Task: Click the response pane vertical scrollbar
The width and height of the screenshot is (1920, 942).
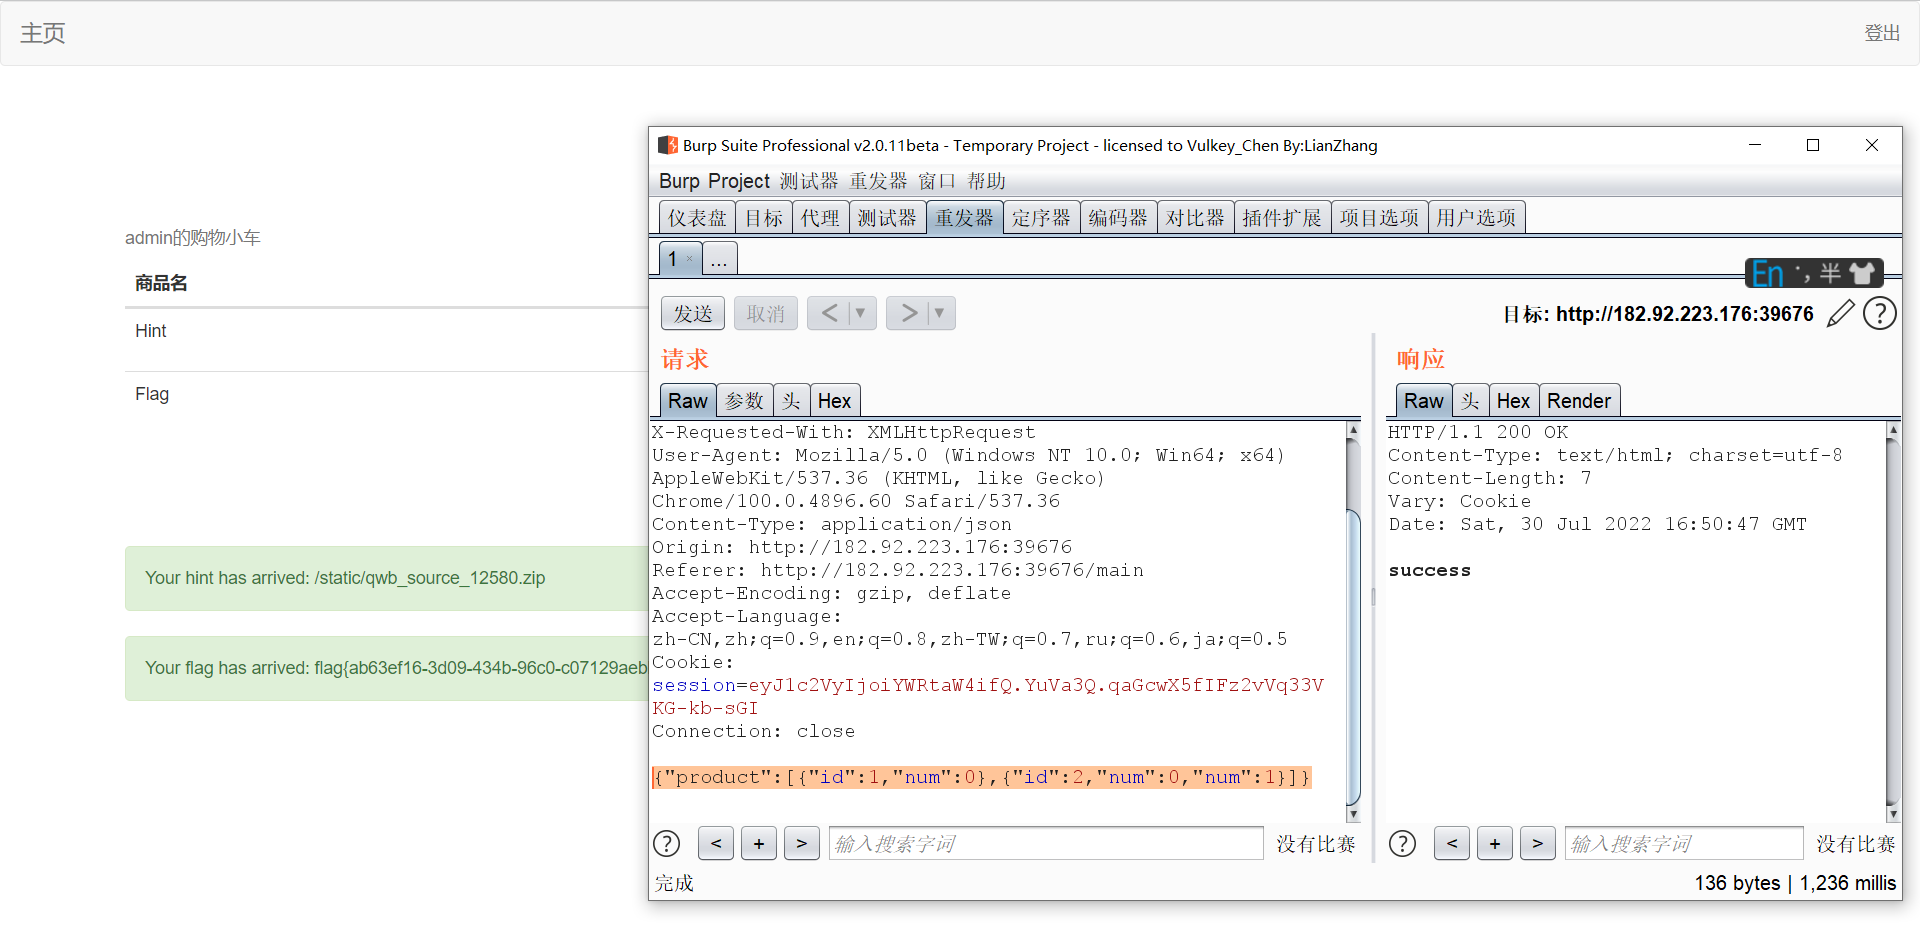Action: coord(1892,622)
